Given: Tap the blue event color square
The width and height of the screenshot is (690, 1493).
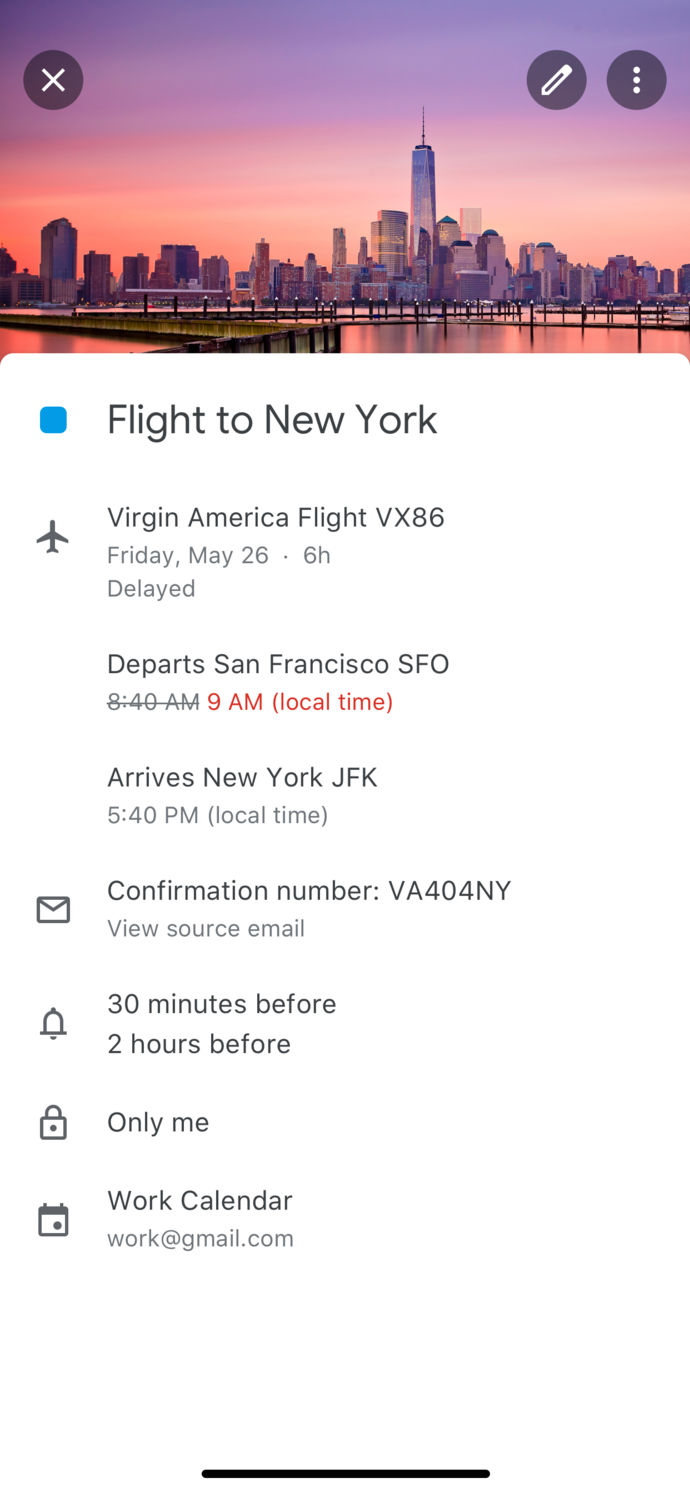Looking at the screenshot, I should click(53, 420).
